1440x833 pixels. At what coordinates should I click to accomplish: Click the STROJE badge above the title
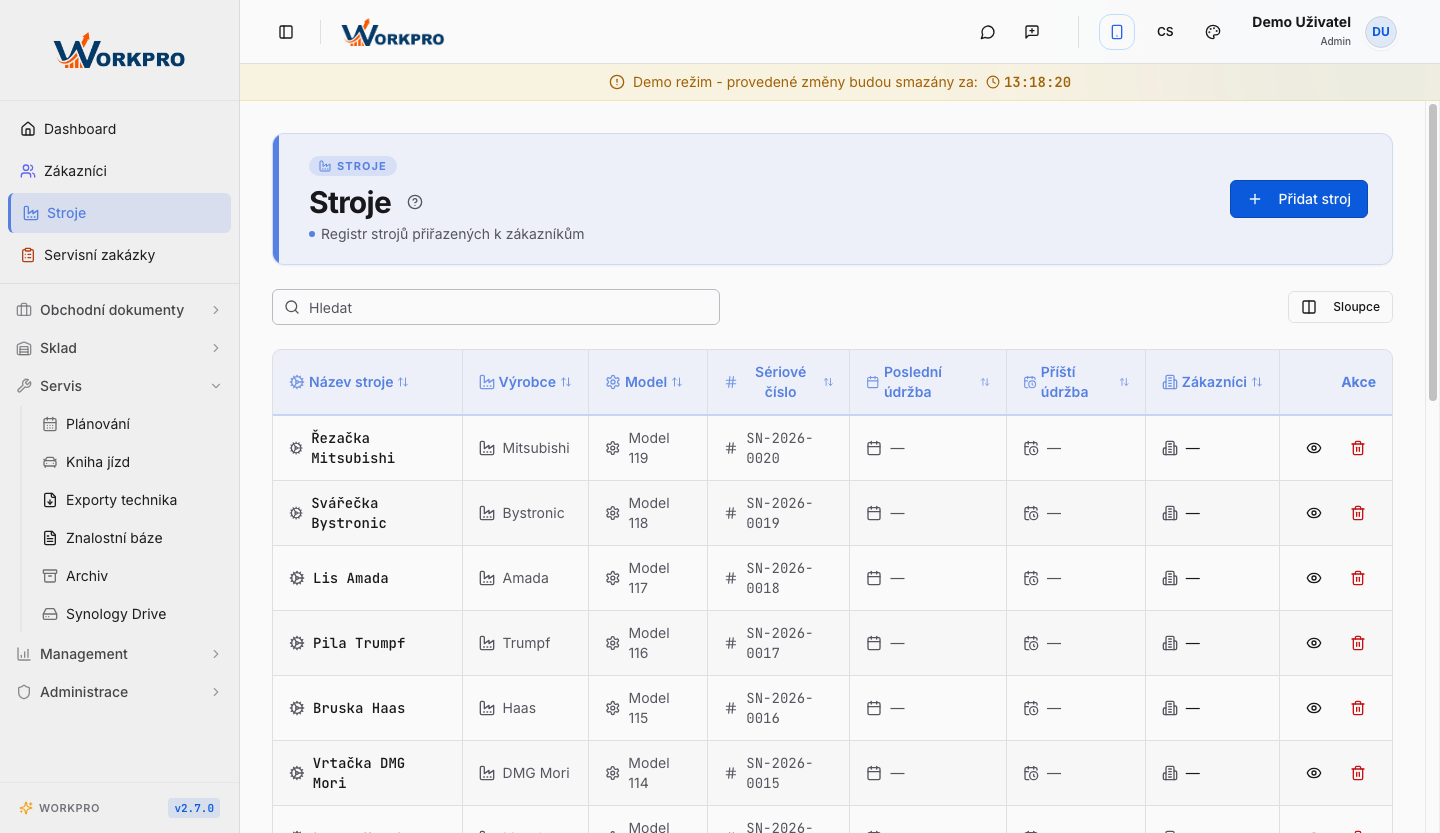click(x=353, y=166)
